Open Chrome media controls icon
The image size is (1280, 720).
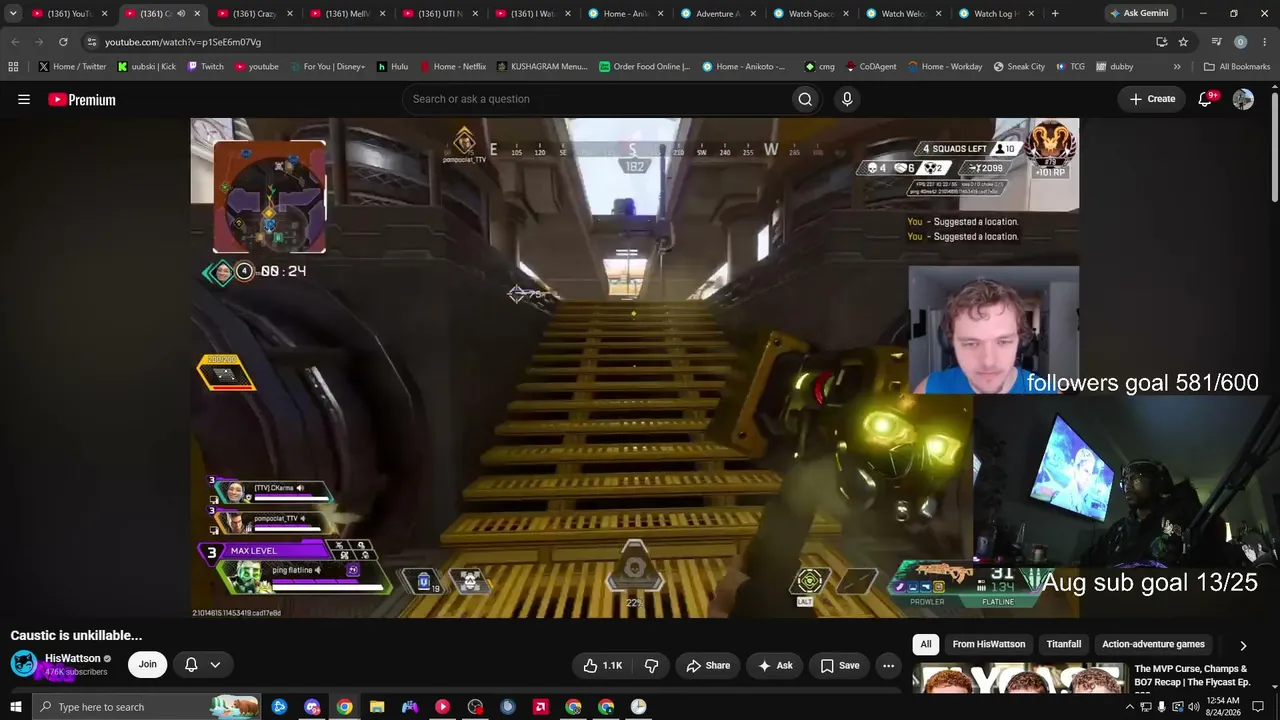(1216, 42)
